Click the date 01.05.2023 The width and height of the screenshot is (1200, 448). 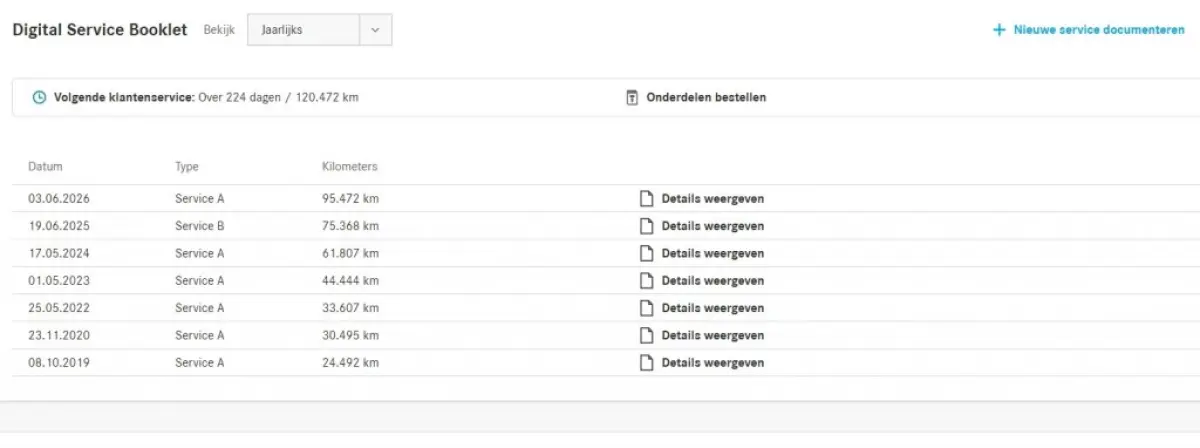[x=59, y=281]
